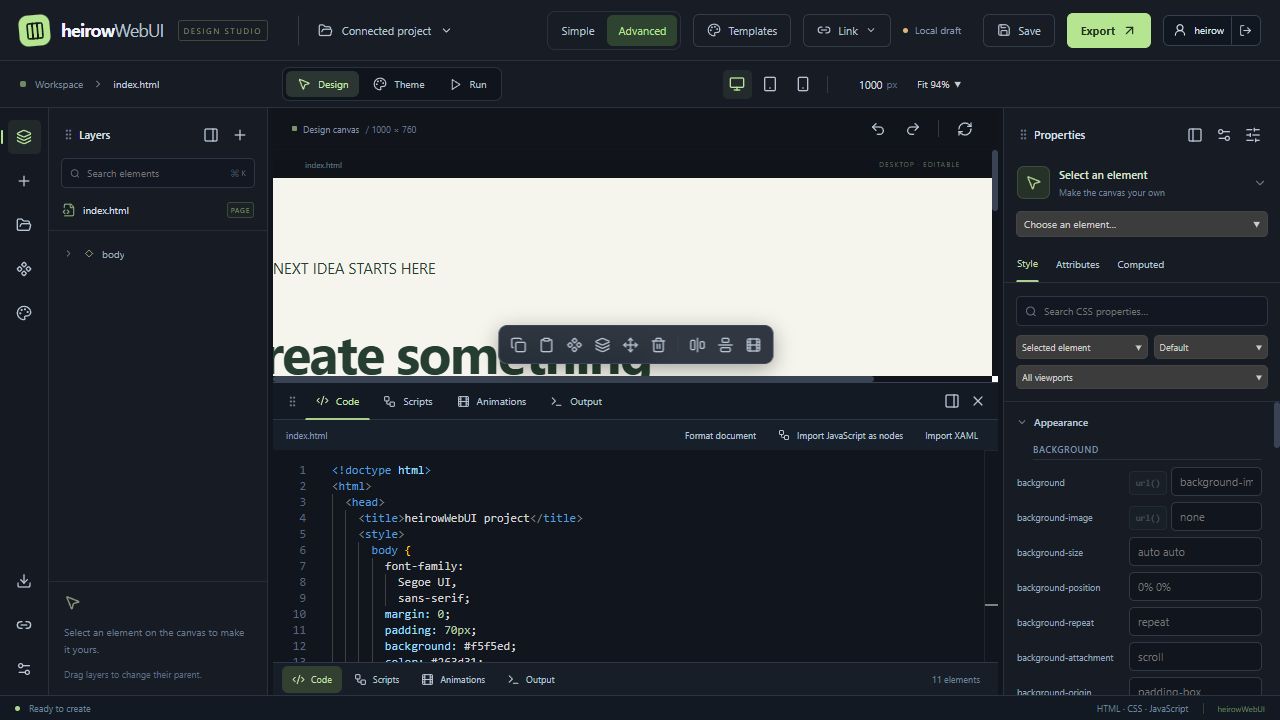Add a new layer with plus icon
Image resolution: width=1280 pixels, height=720 pixels.
coord(240,135)
